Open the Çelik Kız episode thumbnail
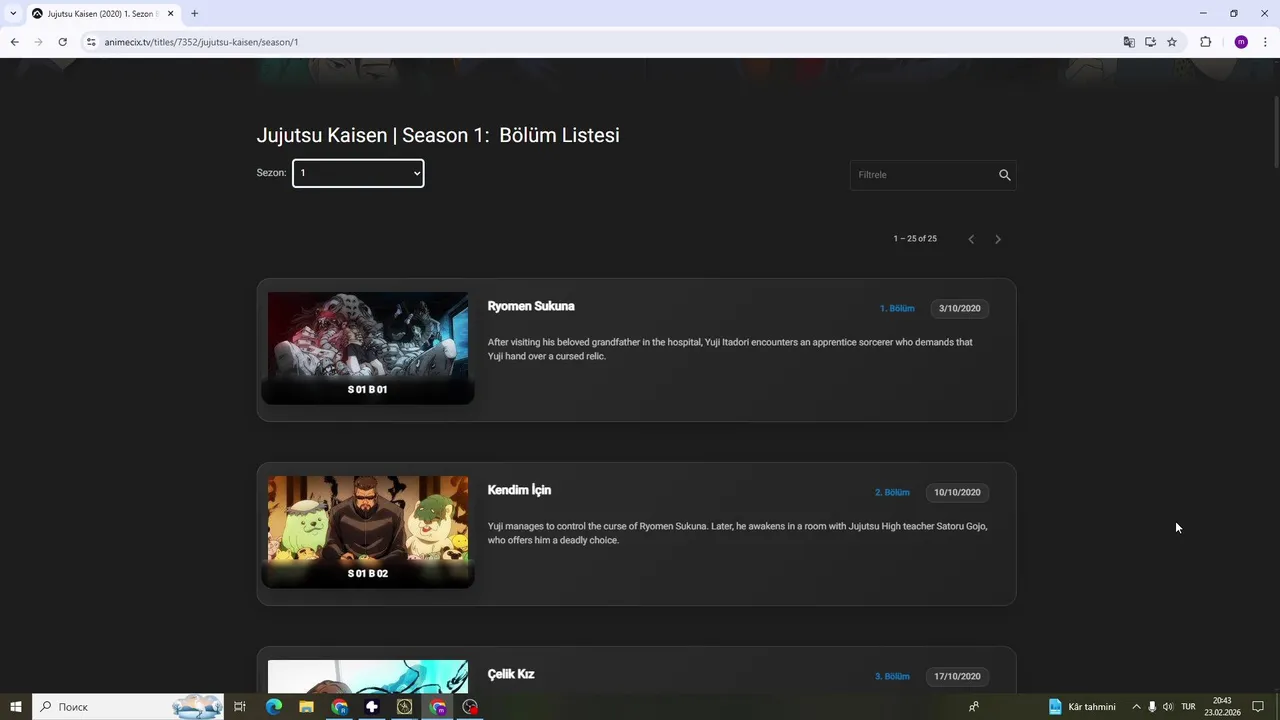Image resolution: width=1280 pixels, height=720 pixels. (368, 676)
